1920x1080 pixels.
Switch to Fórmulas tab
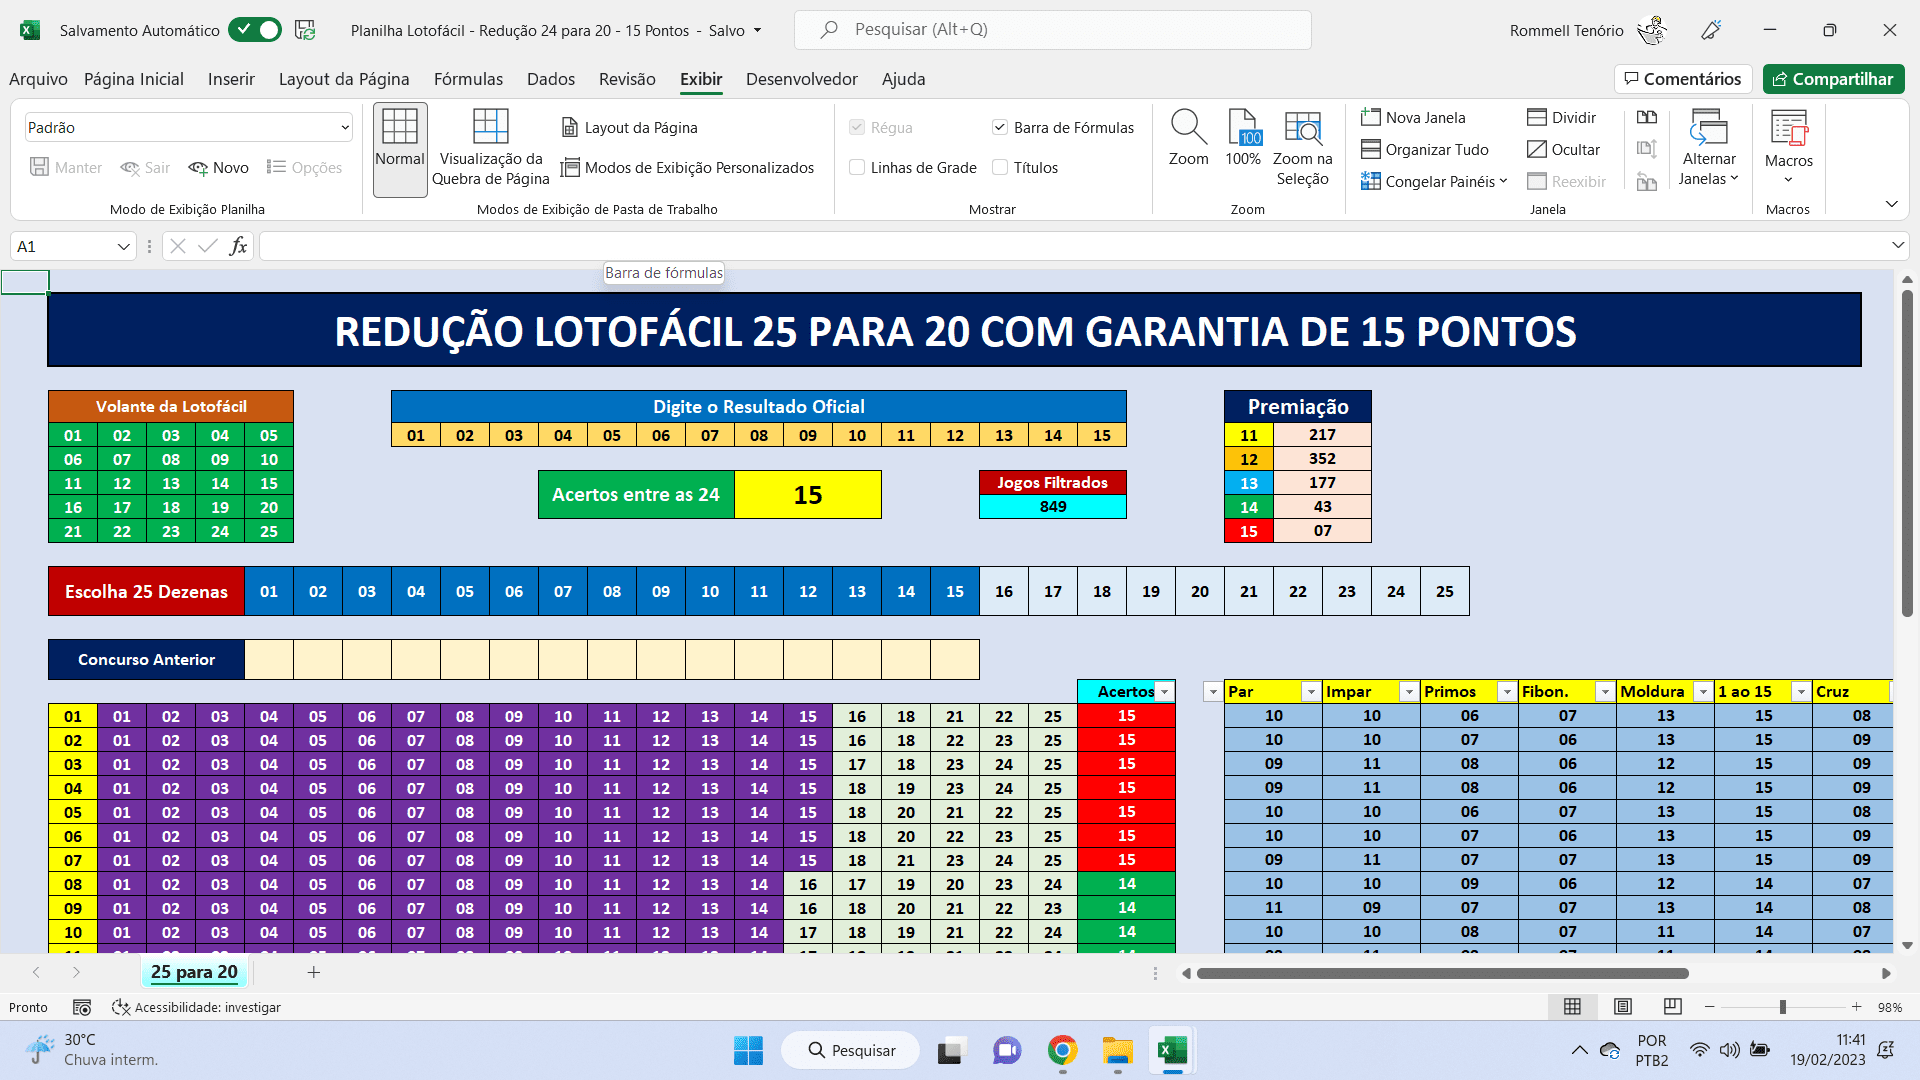click(x=468, y=79)
